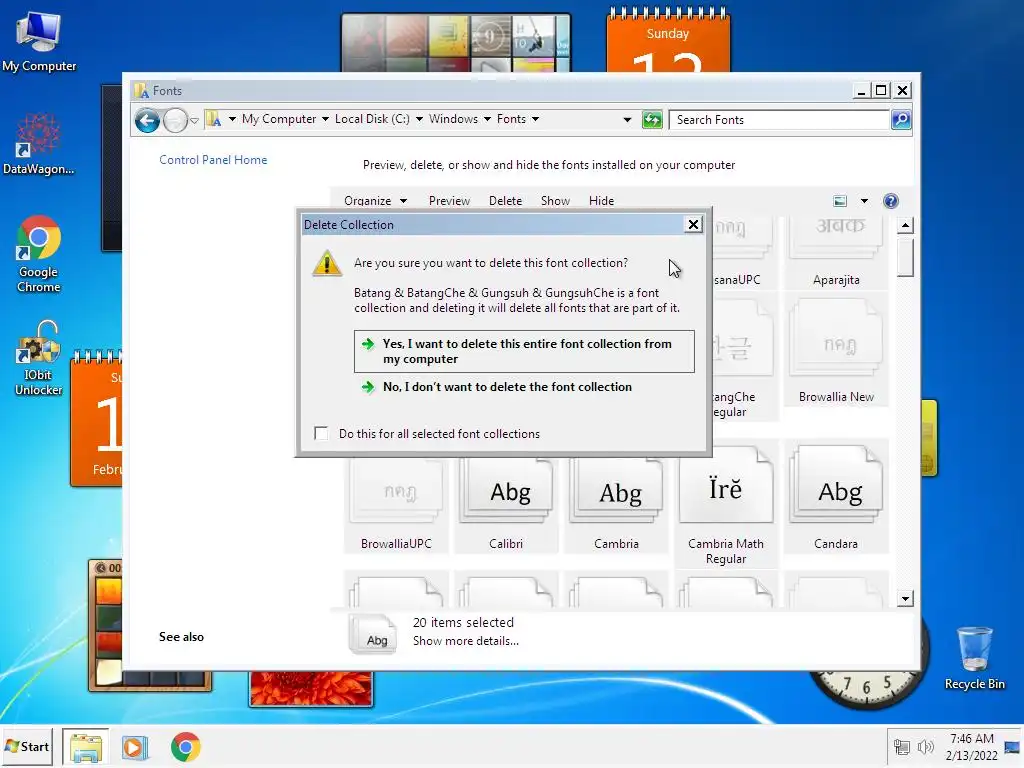1024x768 pixels.
Task: Choose Yes, delete this entire font collection
Action: tap(524, 351)
